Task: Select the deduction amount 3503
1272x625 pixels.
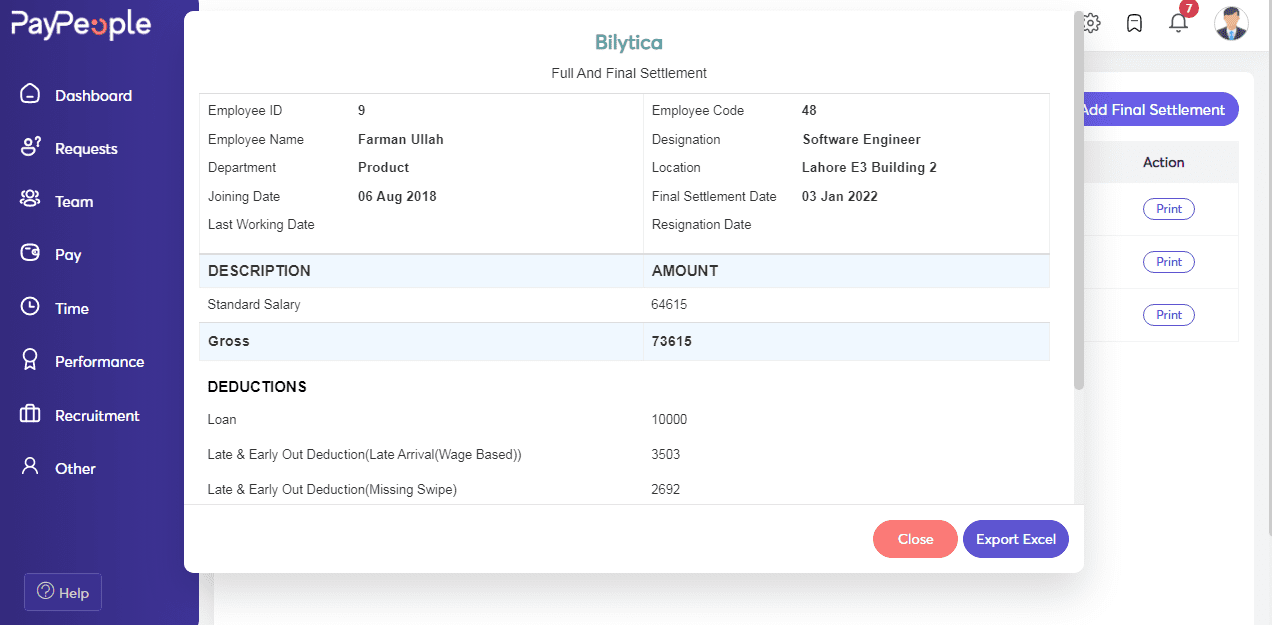Action: pos(665,454)
